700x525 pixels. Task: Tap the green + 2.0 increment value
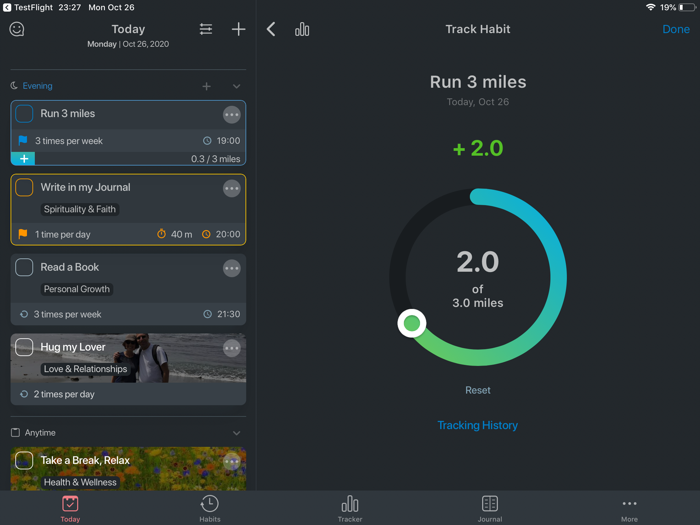coord(478,148)
